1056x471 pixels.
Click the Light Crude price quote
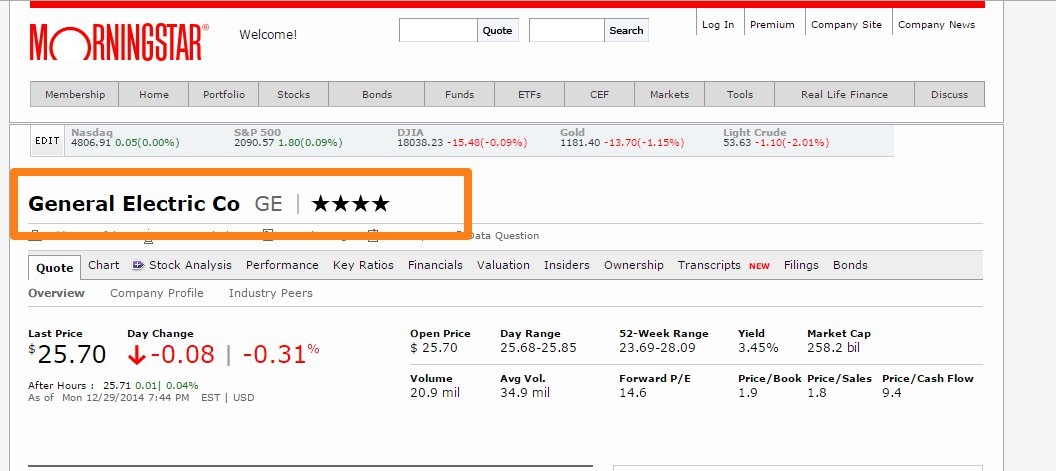(x=776, y=137)
